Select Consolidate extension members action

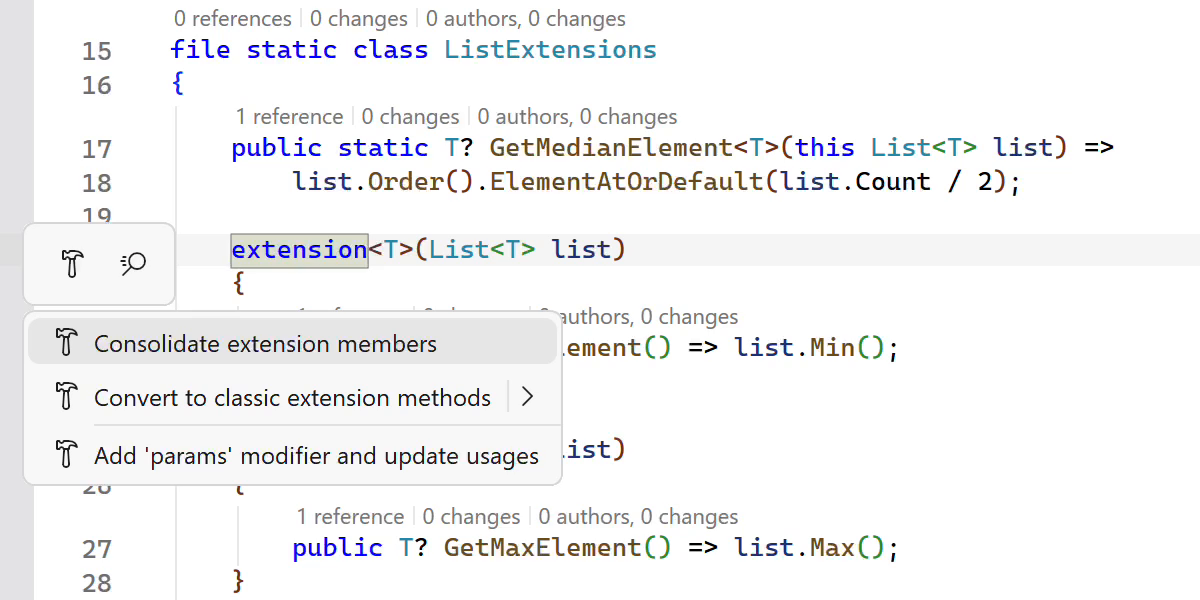tap(265, 344)
